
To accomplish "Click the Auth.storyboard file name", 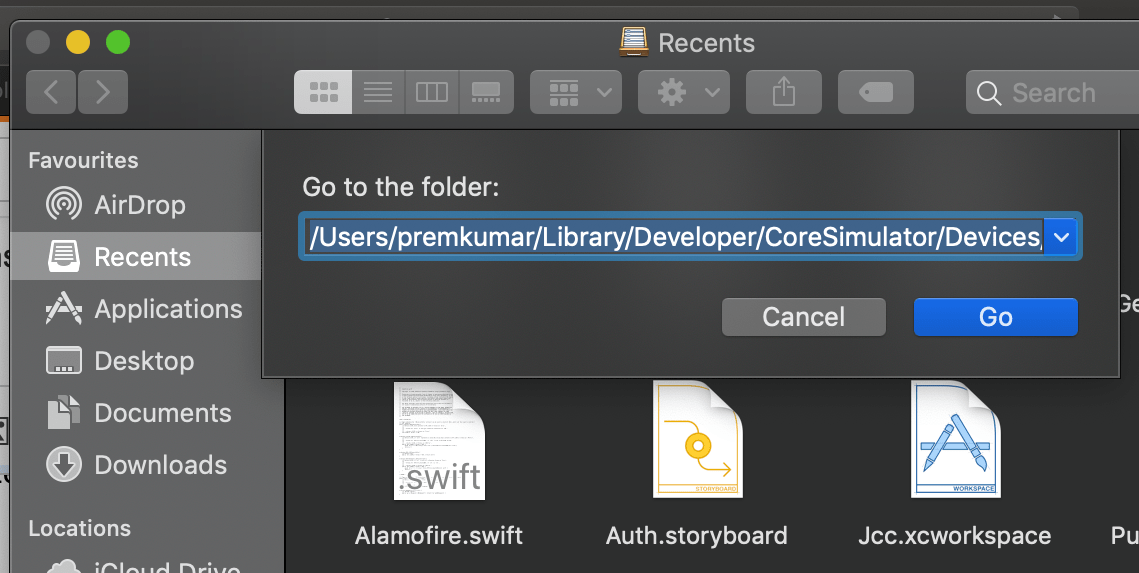I will [x=697, y=536].
